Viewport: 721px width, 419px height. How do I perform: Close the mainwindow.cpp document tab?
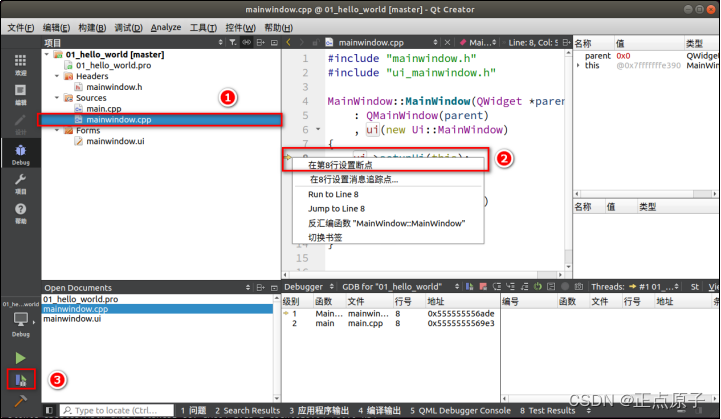point(447,42)
